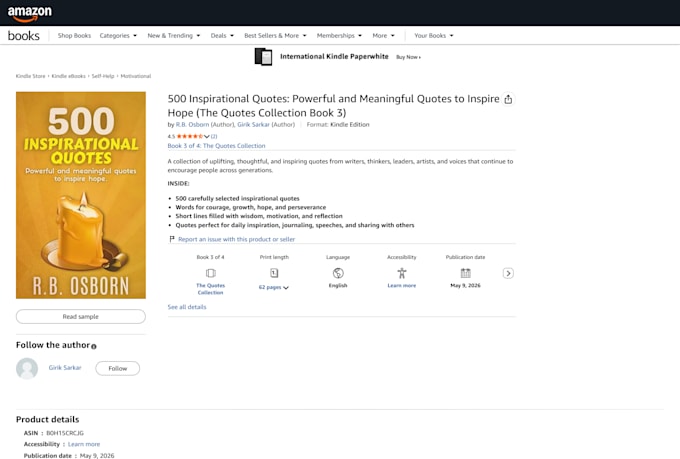Click the Amazon logo
The image size is (680, 459).
[x=29, y=13]
